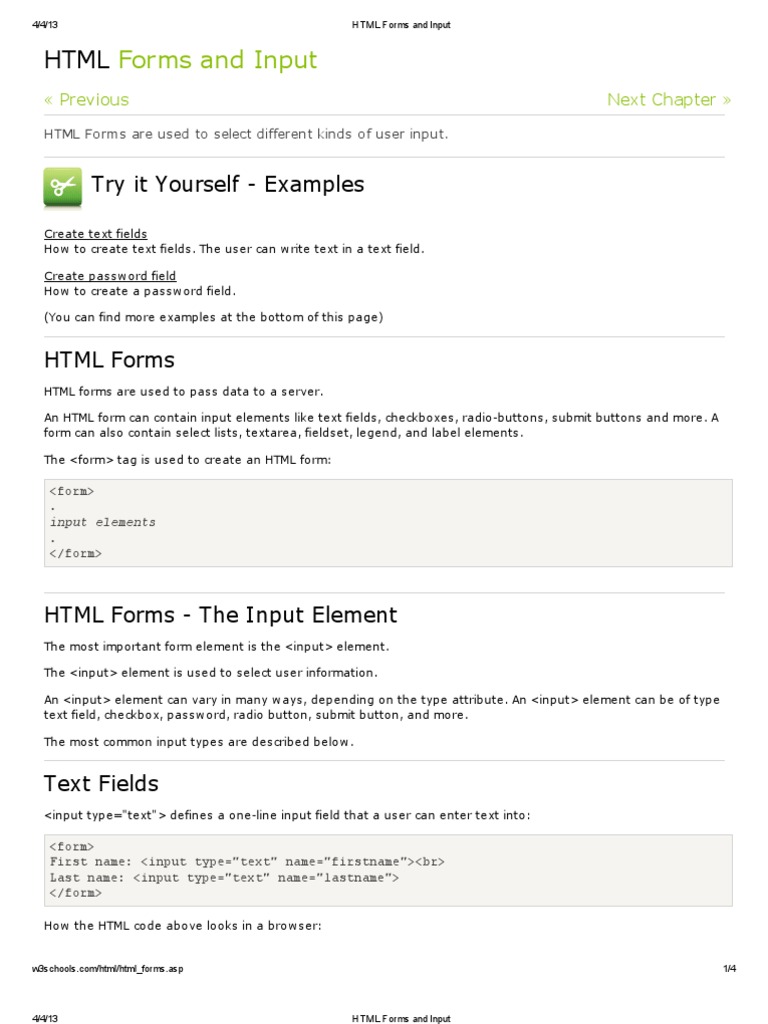Click the 'HTML Forms - The Input Element' heading
The image size is (768, 1024).
point(220,614)
